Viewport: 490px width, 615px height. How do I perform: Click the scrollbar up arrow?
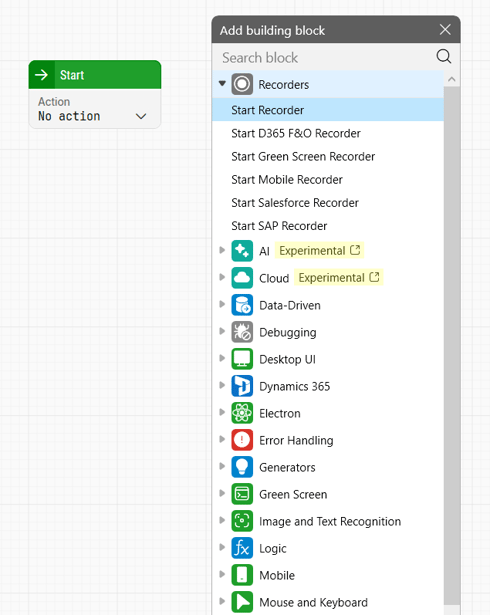452,79
